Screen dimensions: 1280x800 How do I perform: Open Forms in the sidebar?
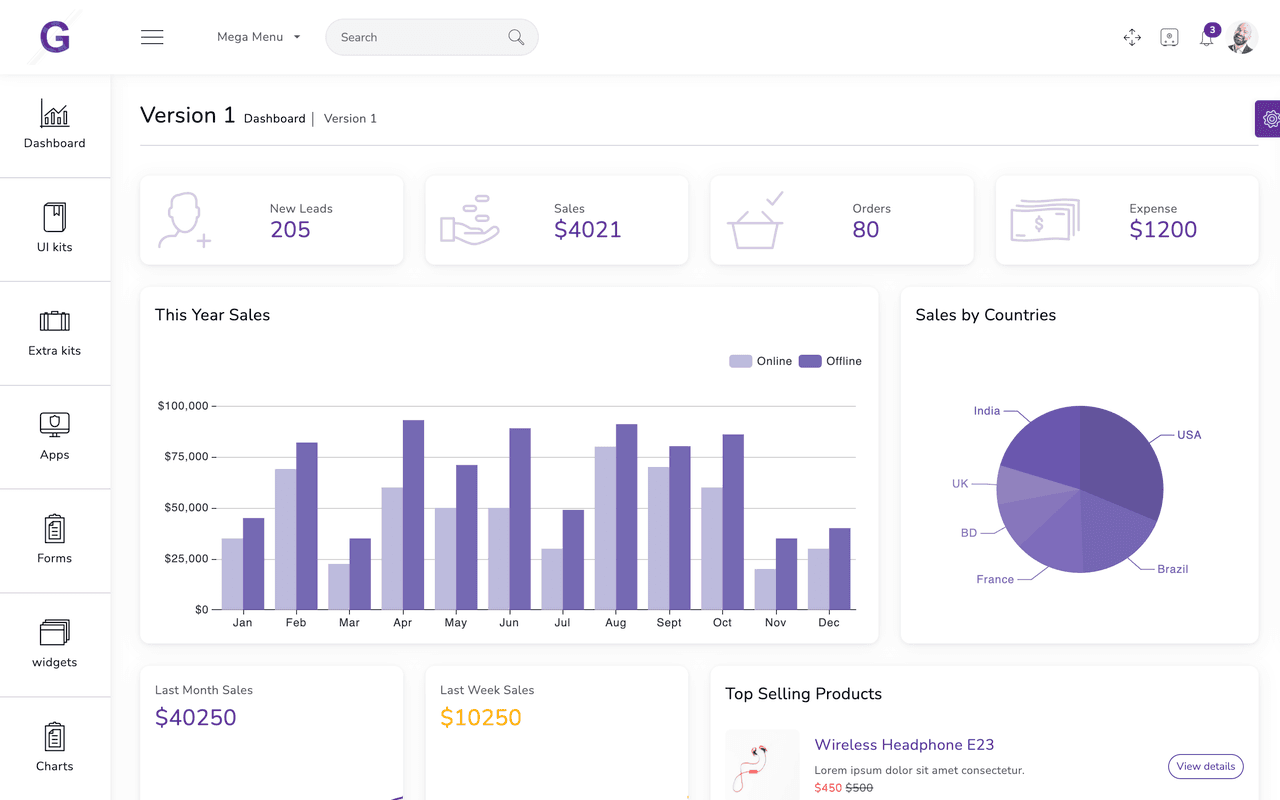(55, 541)
